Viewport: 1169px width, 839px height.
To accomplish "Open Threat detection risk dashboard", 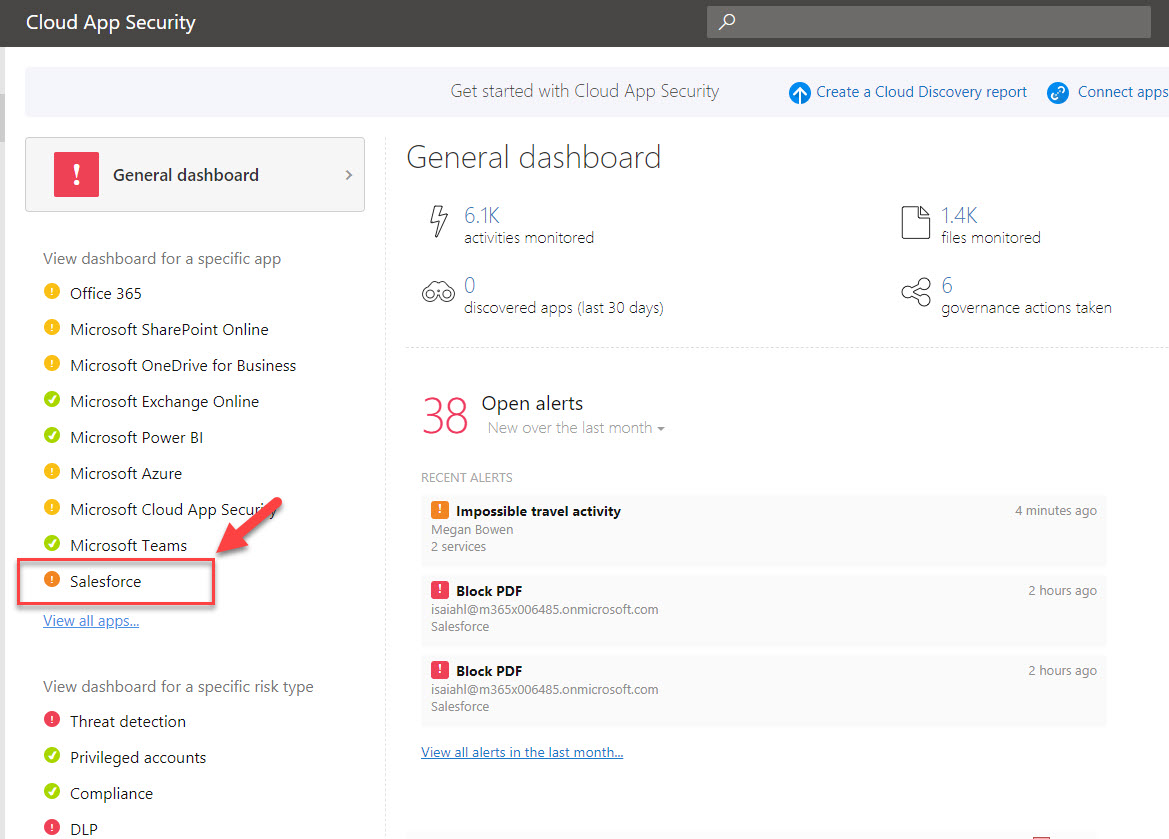I will [128, 721].
